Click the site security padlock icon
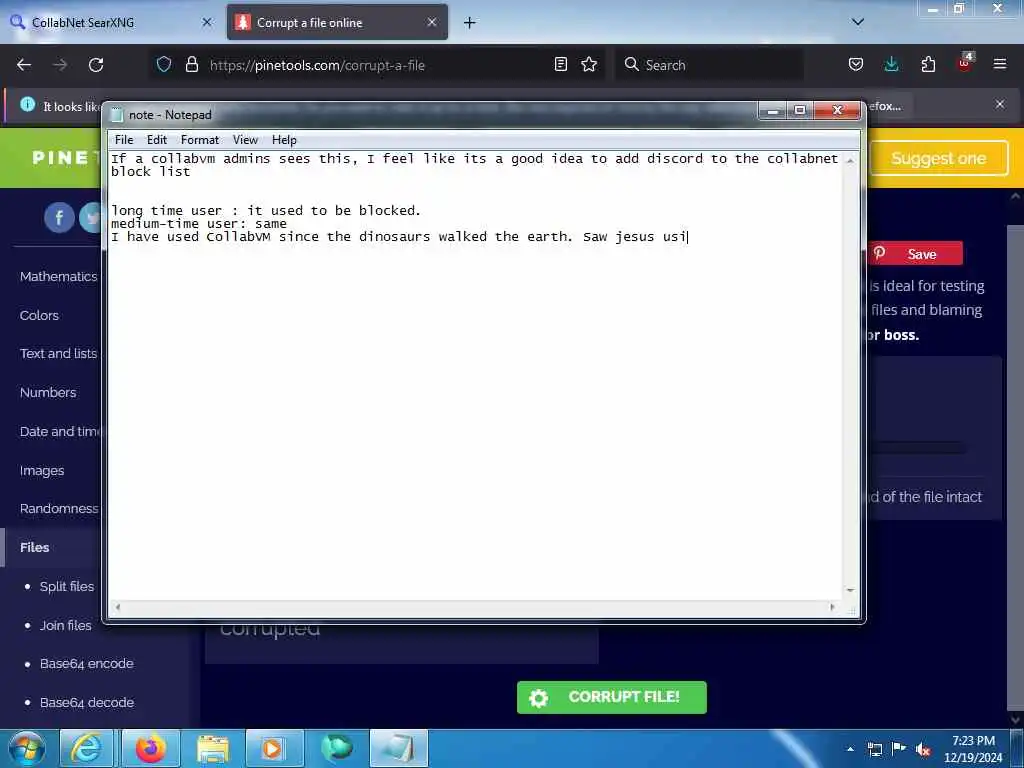 (x=191, y=65)
